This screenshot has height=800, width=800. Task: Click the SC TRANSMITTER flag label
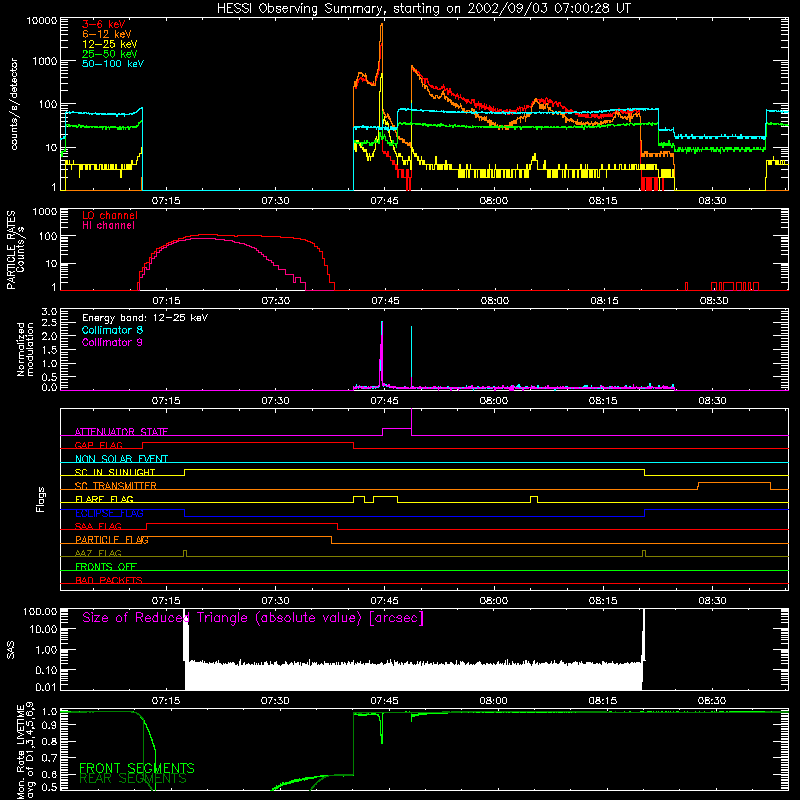coord(116,485)
